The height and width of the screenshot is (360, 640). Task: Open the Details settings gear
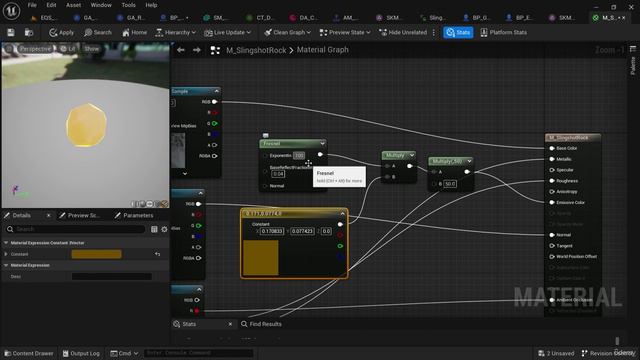[164, 229]
